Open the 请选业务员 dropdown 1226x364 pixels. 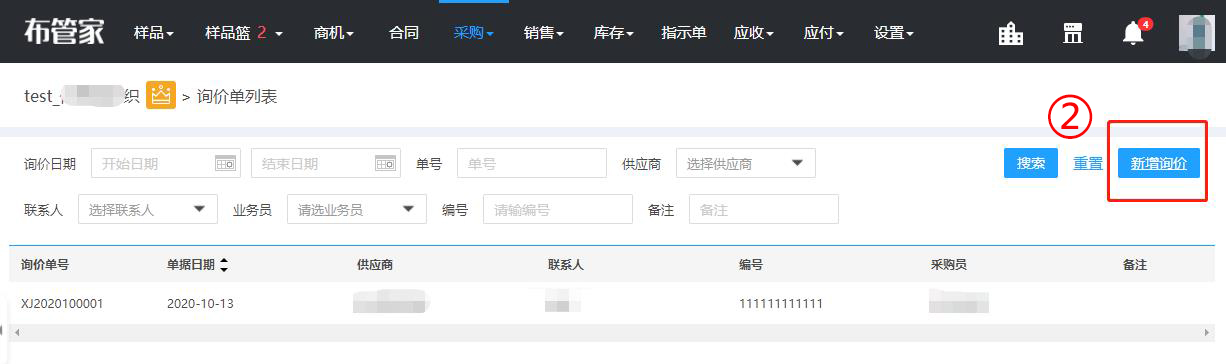click(x=357, y=209)
